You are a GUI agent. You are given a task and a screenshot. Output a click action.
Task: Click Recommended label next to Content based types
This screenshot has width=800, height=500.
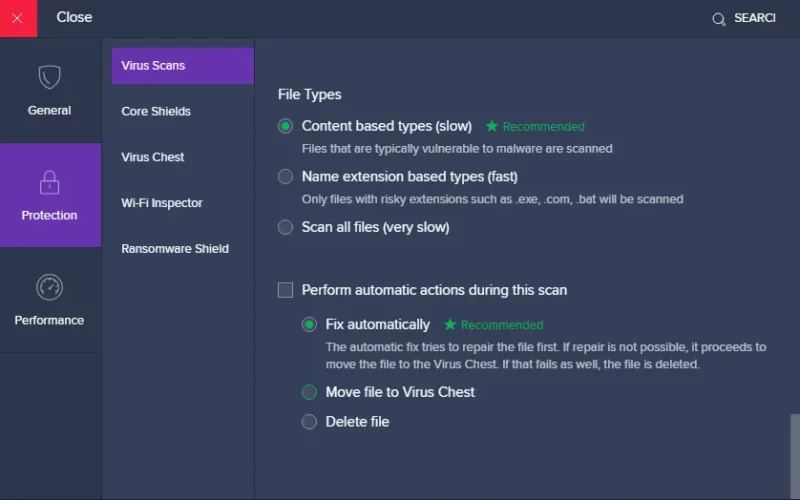pyautogui.click(x=543, y=127)
